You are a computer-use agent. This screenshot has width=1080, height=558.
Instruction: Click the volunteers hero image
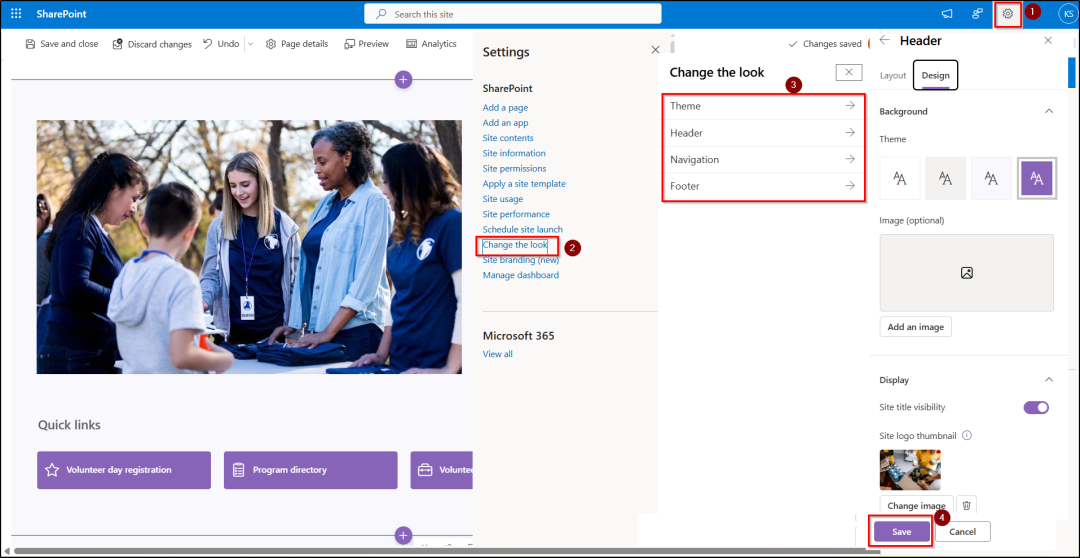pos(249,247)
